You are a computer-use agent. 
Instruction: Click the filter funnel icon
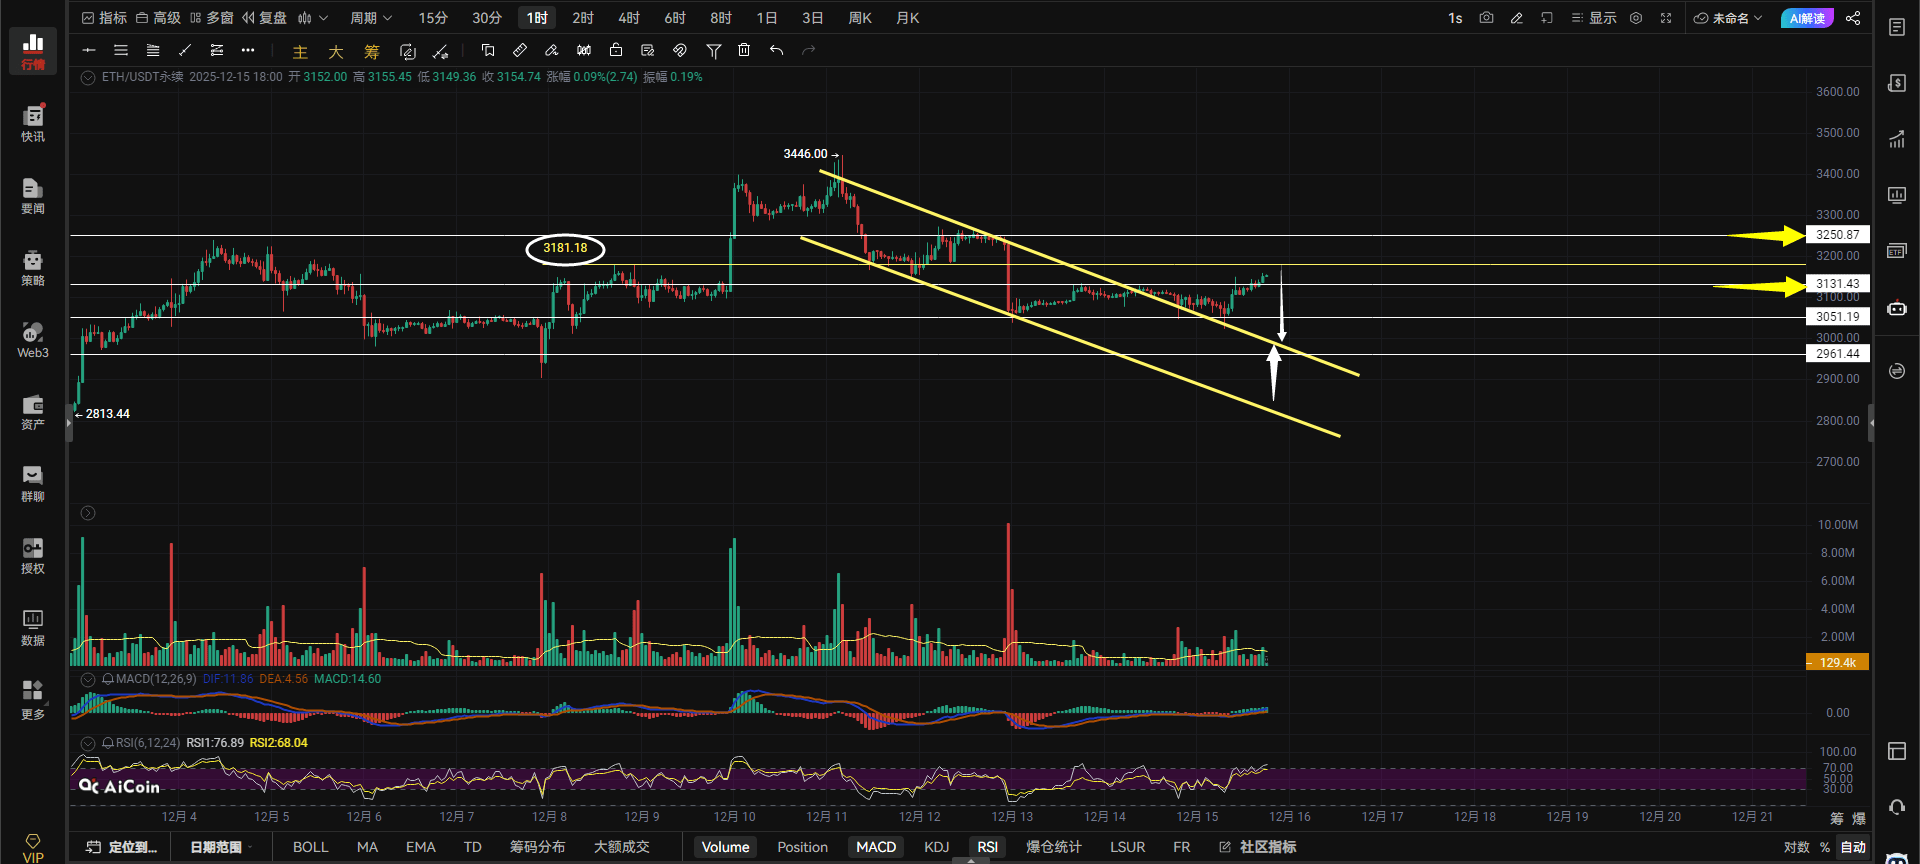coord(713,50)
